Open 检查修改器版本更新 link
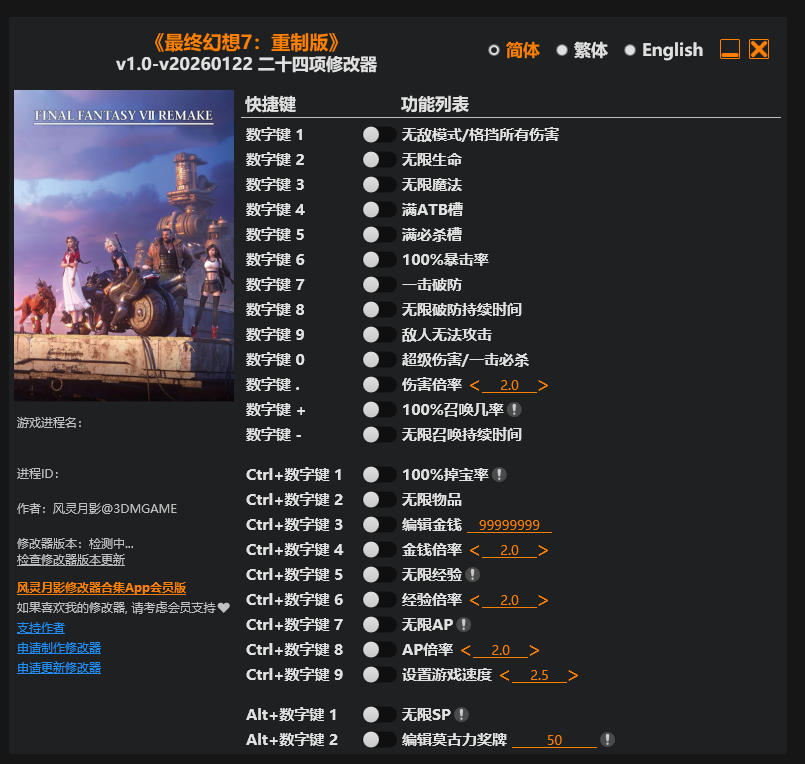Viewport: 805px width, 764px height. 71,560
